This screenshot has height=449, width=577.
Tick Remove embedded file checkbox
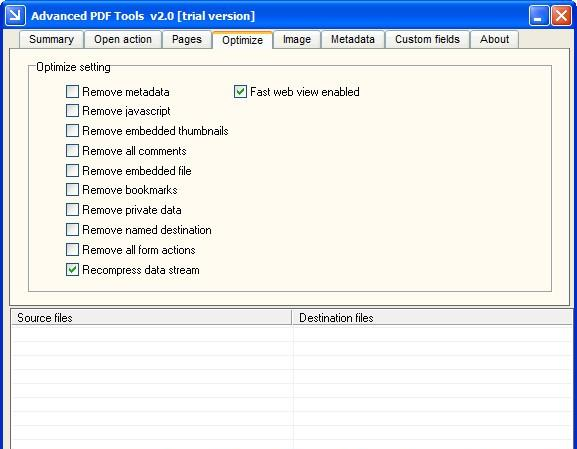72,170
